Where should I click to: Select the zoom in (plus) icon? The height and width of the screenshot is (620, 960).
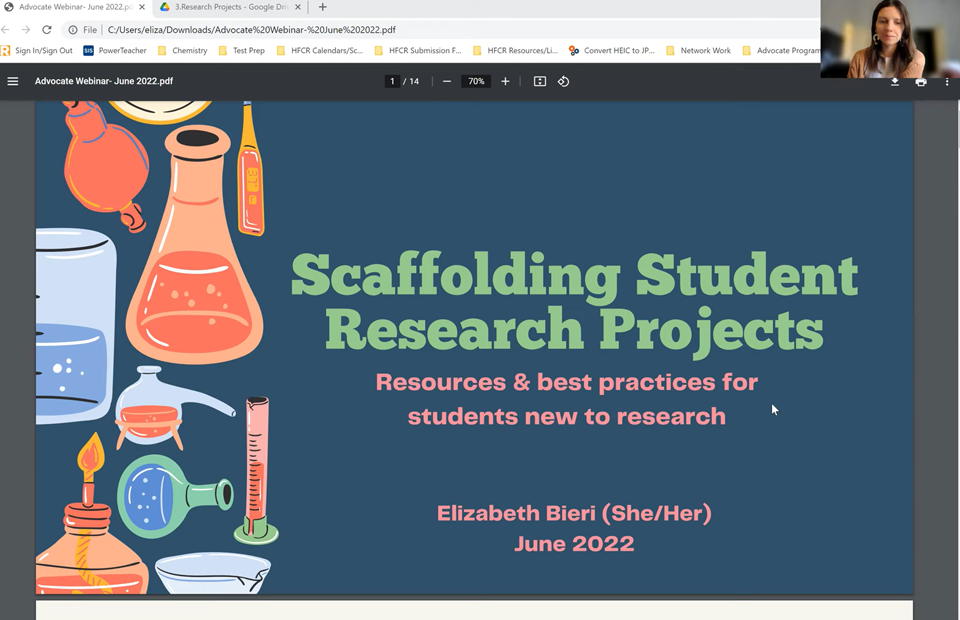click(x=505, y=81)
